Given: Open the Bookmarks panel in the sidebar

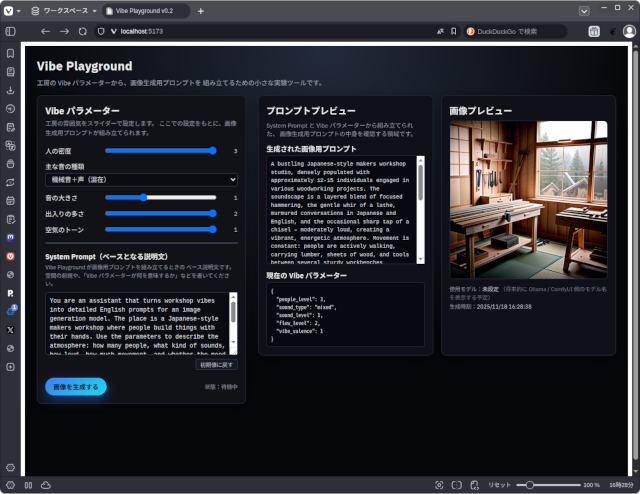Looking at the screenshot, I should 10,53.
